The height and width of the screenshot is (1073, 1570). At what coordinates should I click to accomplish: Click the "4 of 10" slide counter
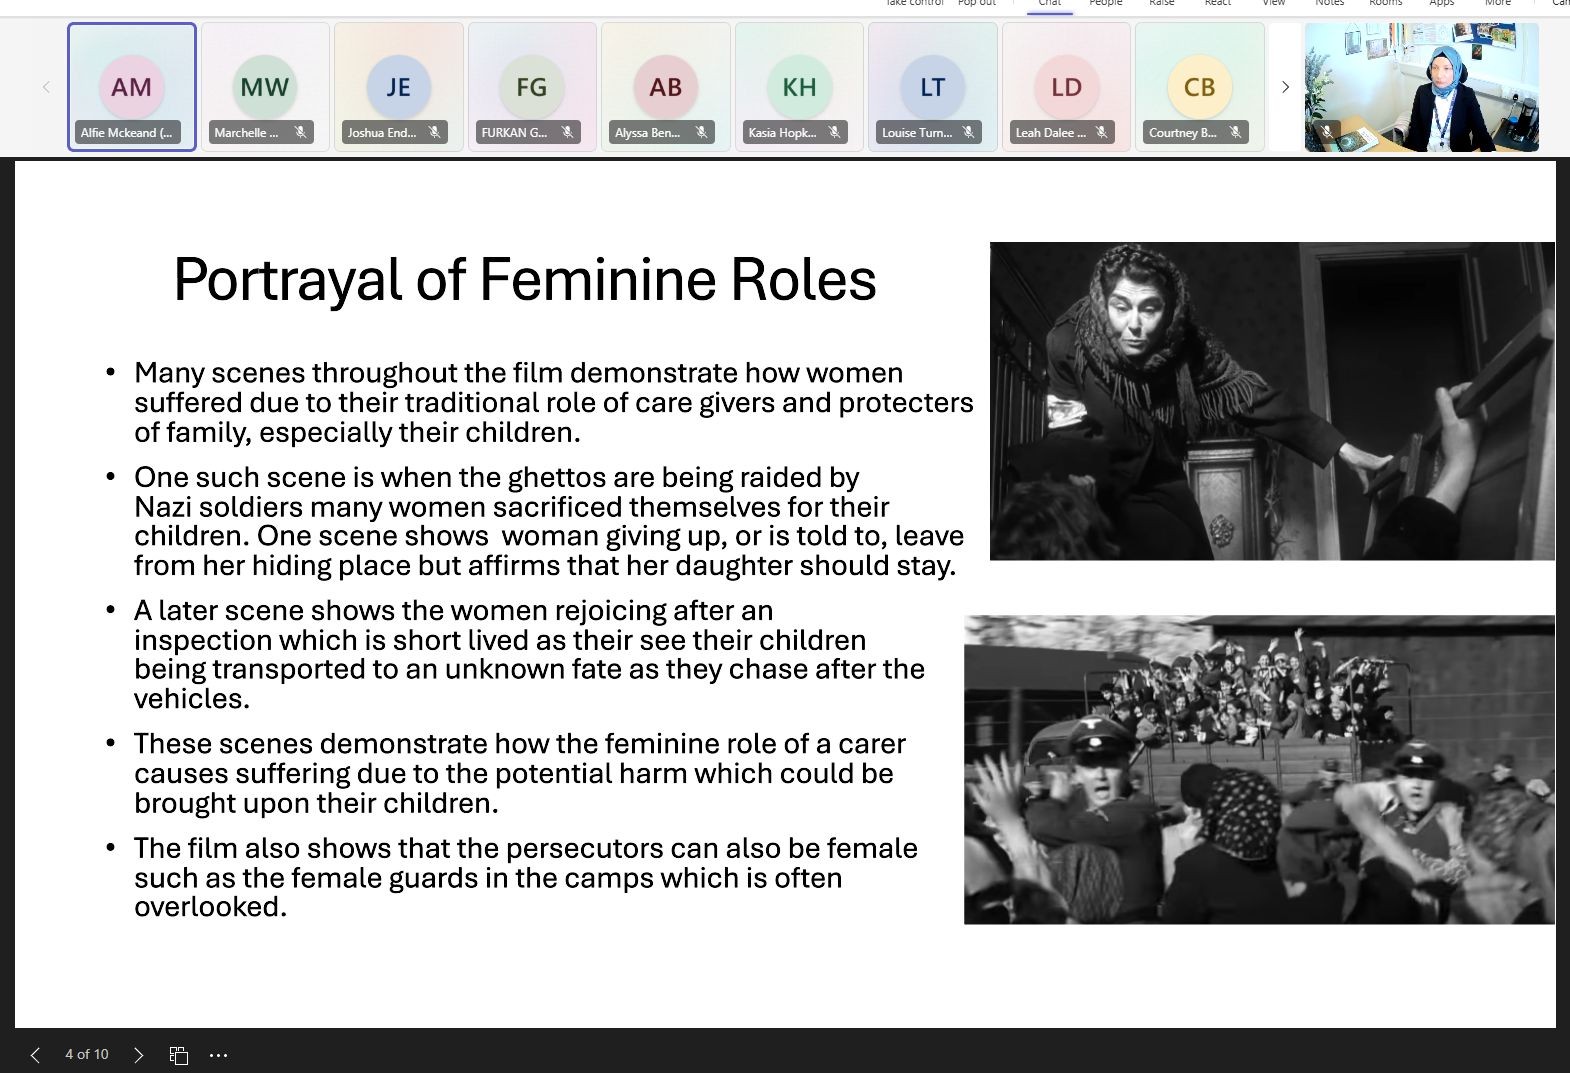pyautogui.click(x=87, y=1054)
